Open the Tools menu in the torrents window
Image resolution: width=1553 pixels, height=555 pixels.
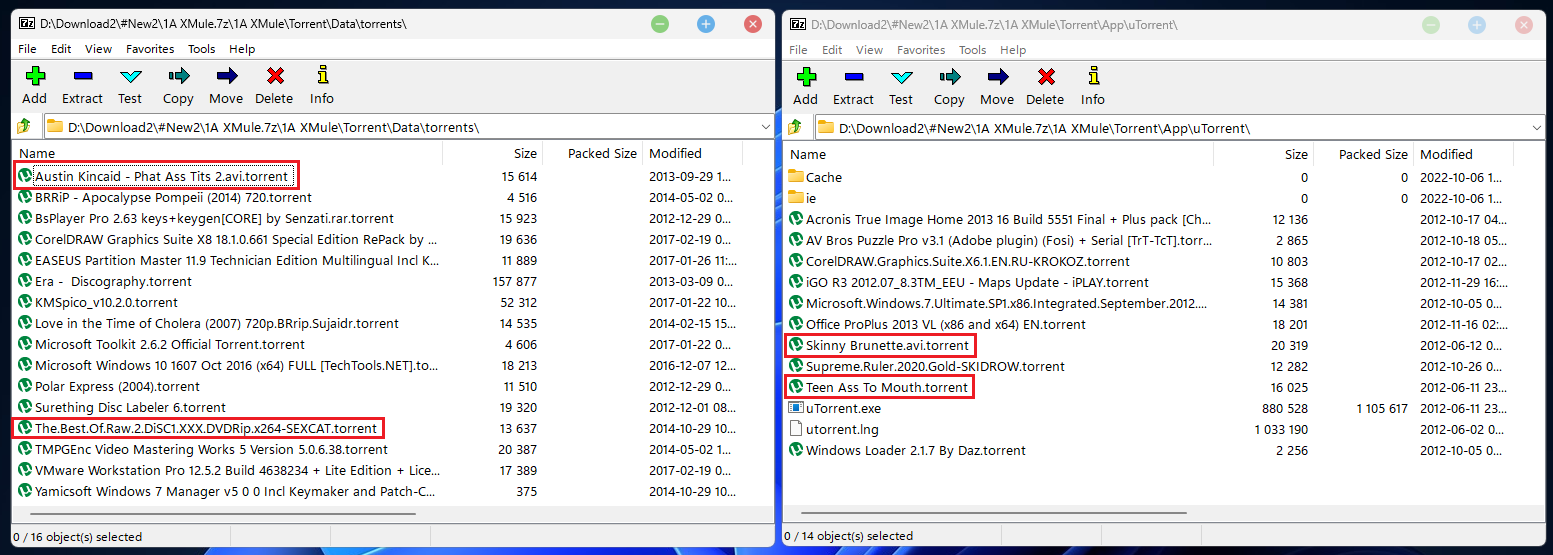202,48
